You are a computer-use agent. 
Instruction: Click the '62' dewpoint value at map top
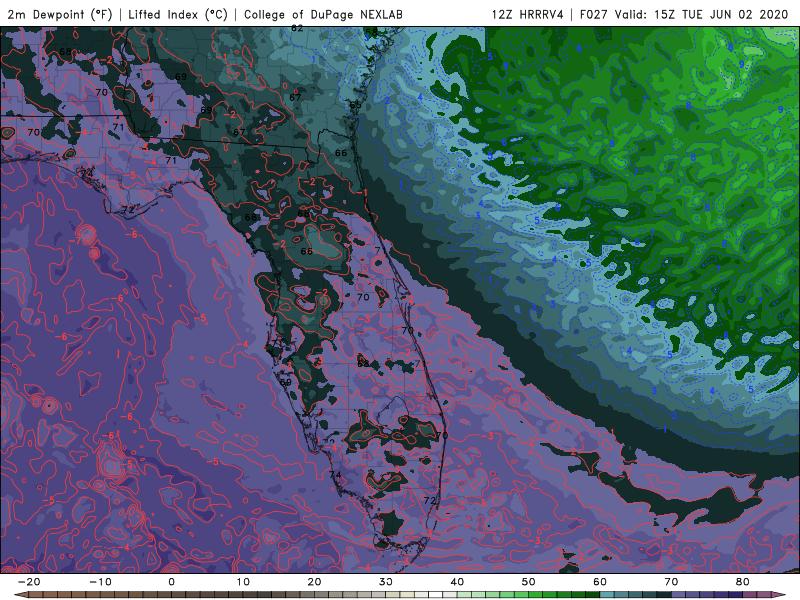(x=297, y=29)
